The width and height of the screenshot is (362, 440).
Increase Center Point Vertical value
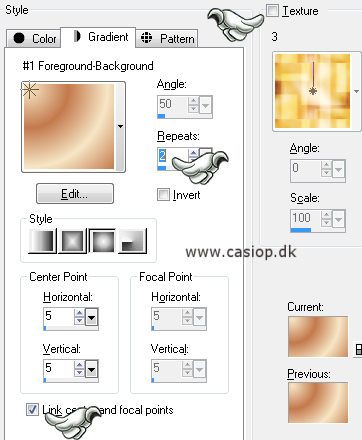point(79,365)
